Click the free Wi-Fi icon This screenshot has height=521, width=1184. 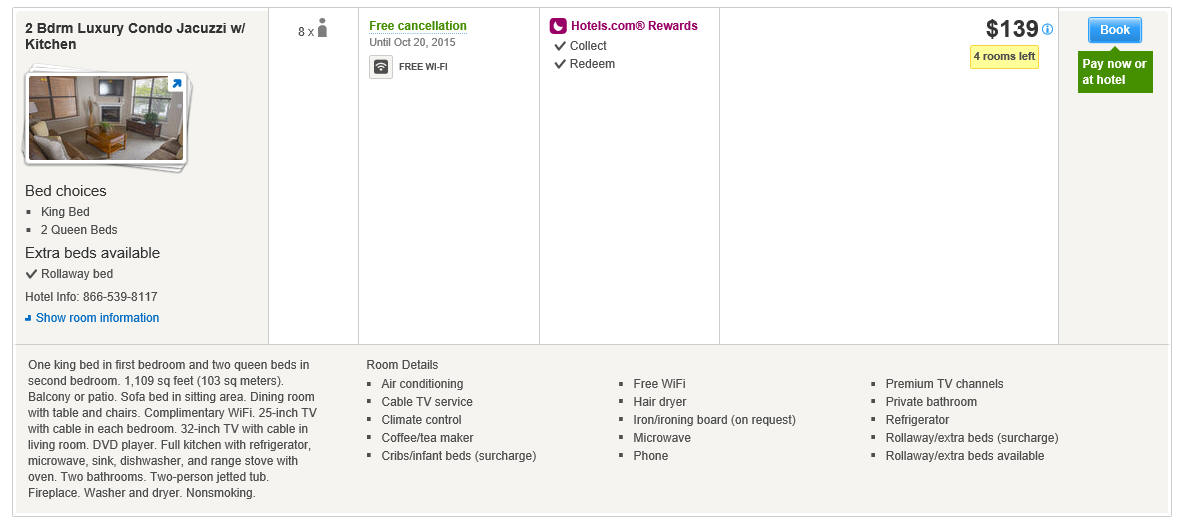click(381, 66)
